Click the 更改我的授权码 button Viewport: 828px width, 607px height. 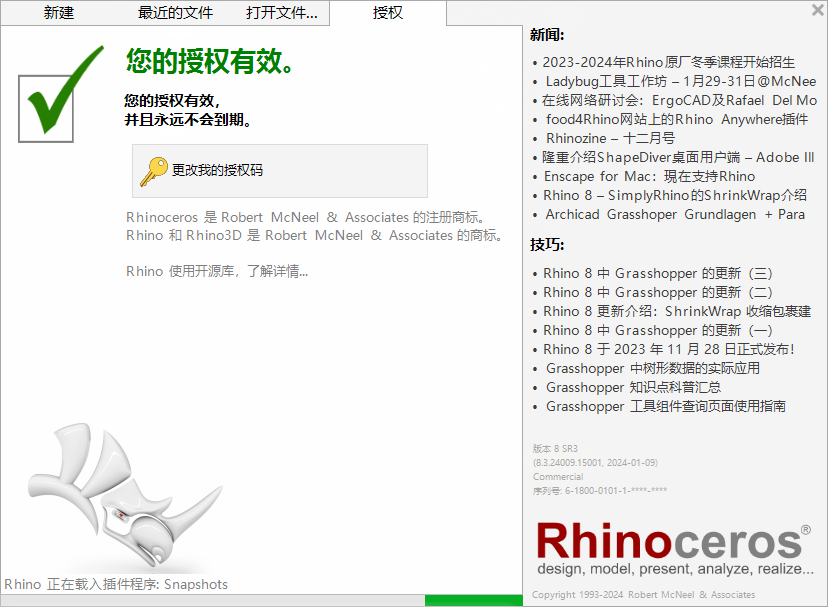point(280,171)
